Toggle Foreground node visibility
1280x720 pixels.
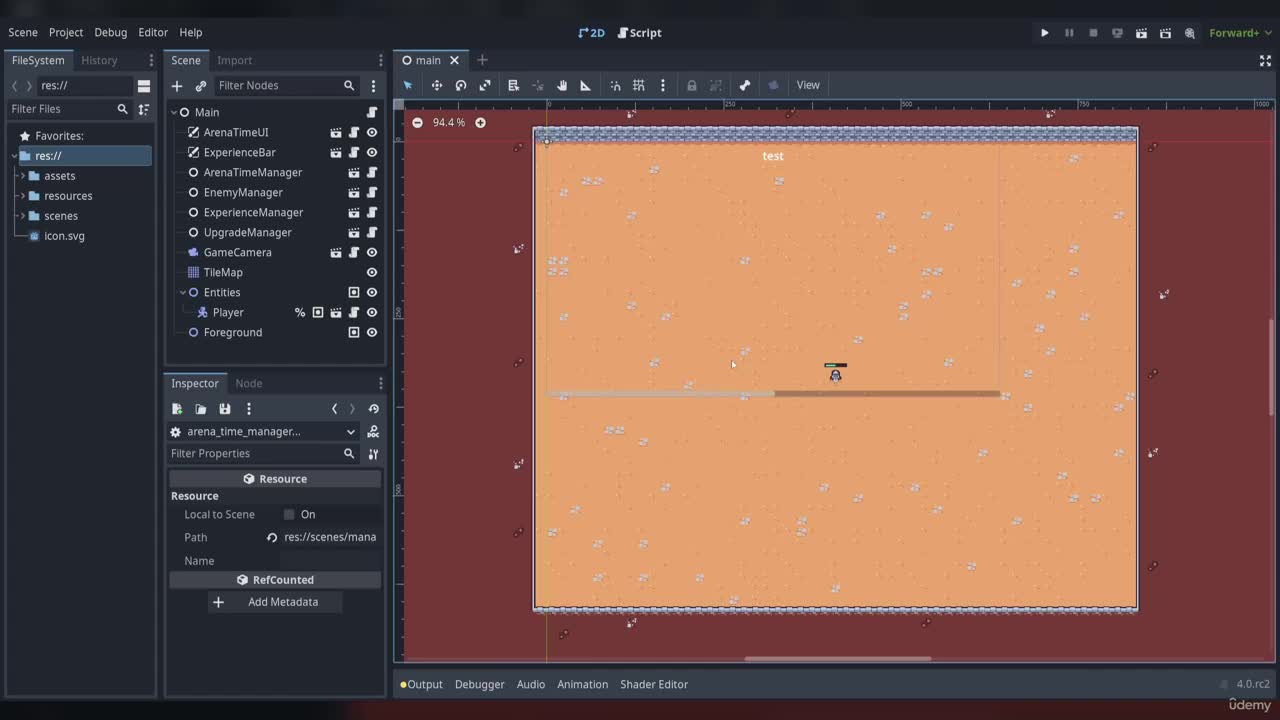(x=372, y=332)
